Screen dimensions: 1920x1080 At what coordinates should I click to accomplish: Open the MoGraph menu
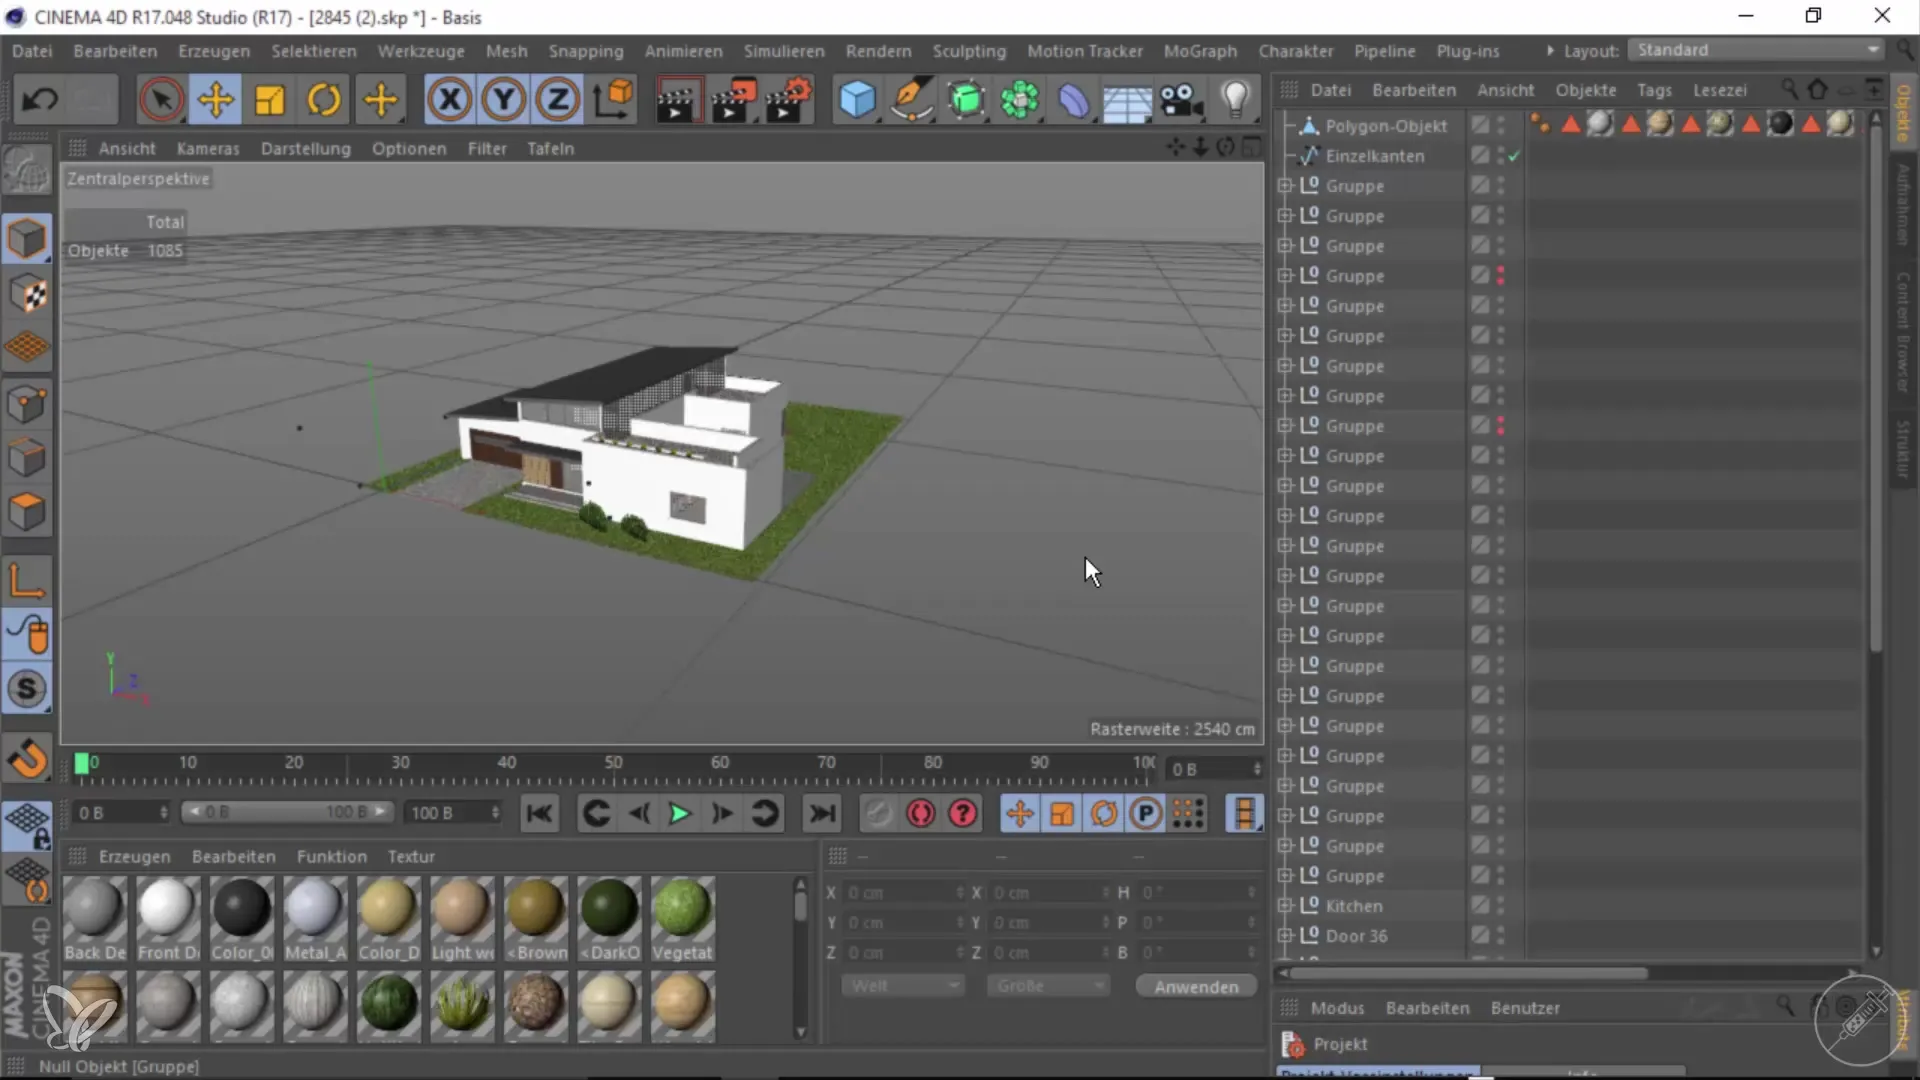point(1200,51)
